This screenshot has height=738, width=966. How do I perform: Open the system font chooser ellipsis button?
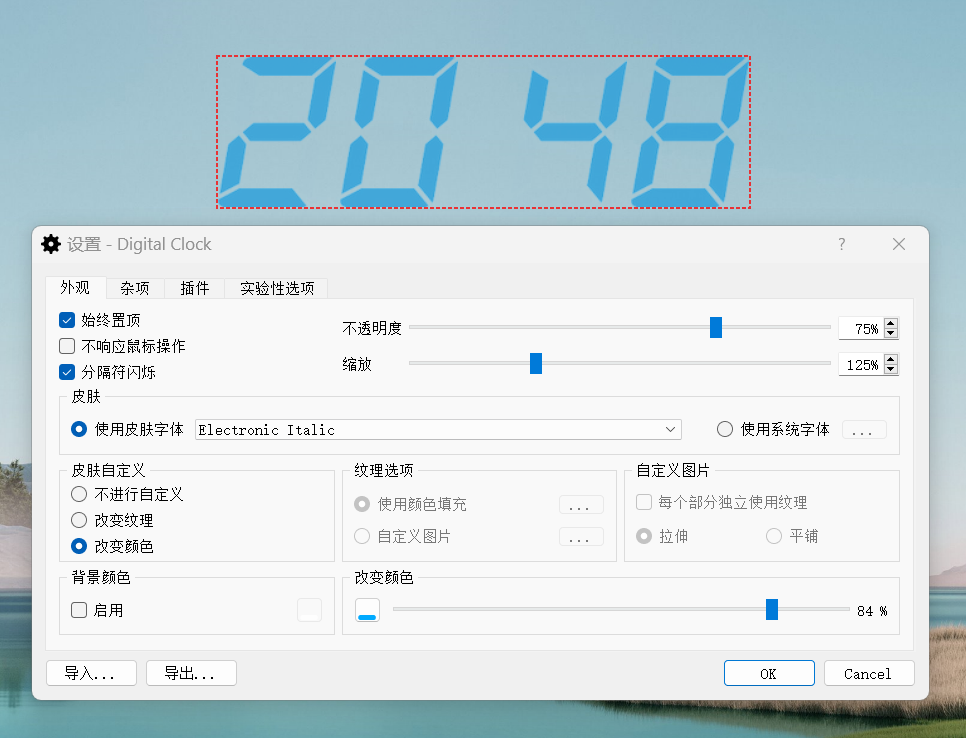click(x=863, y=430)
